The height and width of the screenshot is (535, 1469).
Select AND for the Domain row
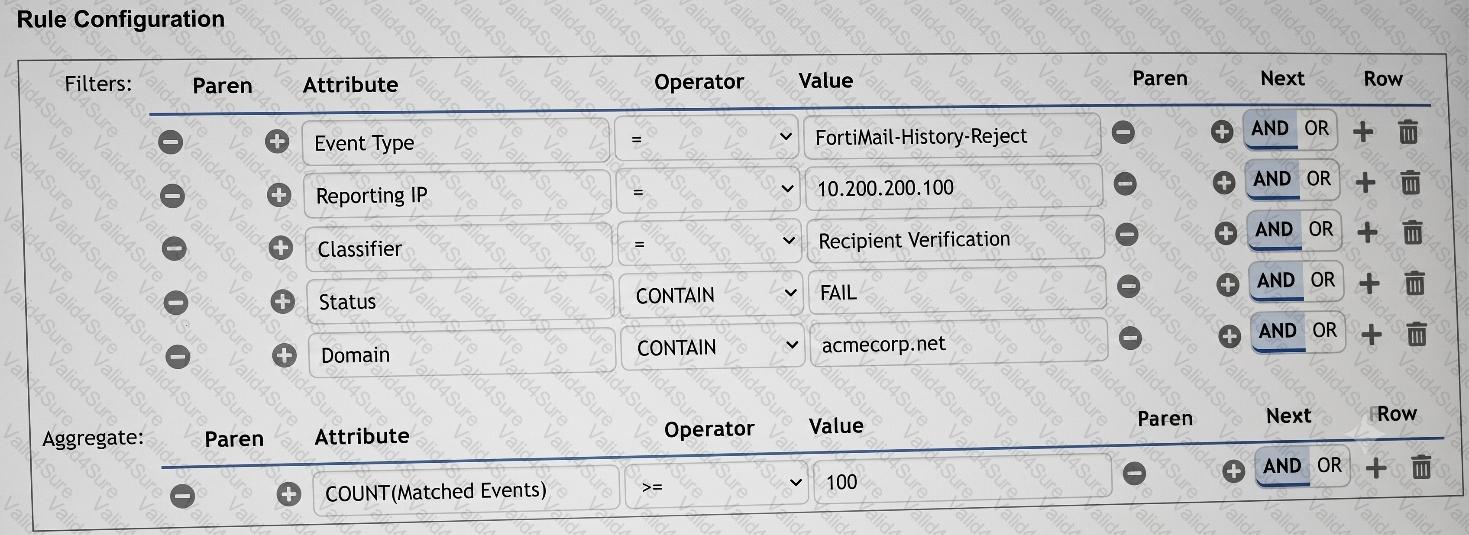click(1278, 331)
